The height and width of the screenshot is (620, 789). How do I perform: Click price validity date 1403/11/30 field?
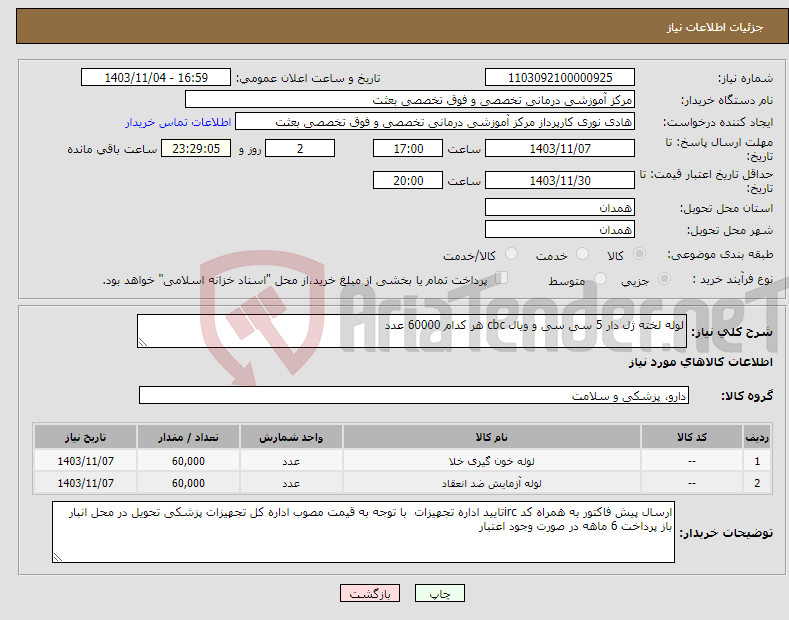560,180
